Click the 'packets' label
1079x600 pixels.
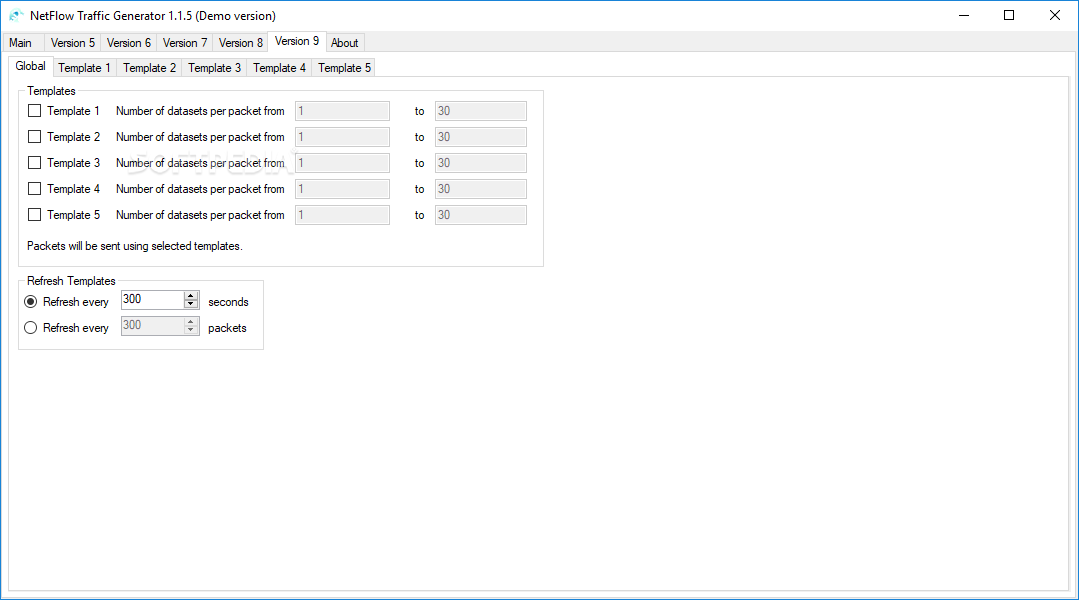[227, 328]
